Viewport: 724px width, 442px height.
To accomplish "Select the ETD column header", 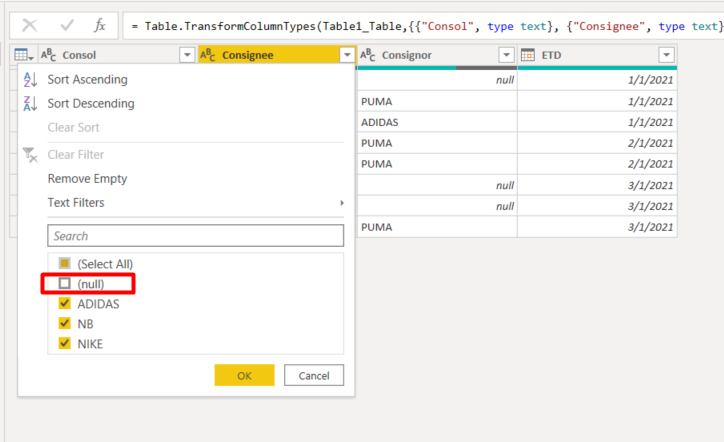I will pos(597,55).
